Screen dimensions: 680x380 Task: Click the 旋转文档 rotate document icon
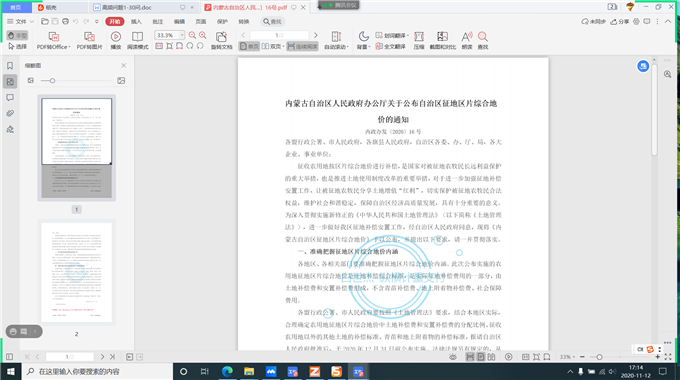tap(221, 36)
